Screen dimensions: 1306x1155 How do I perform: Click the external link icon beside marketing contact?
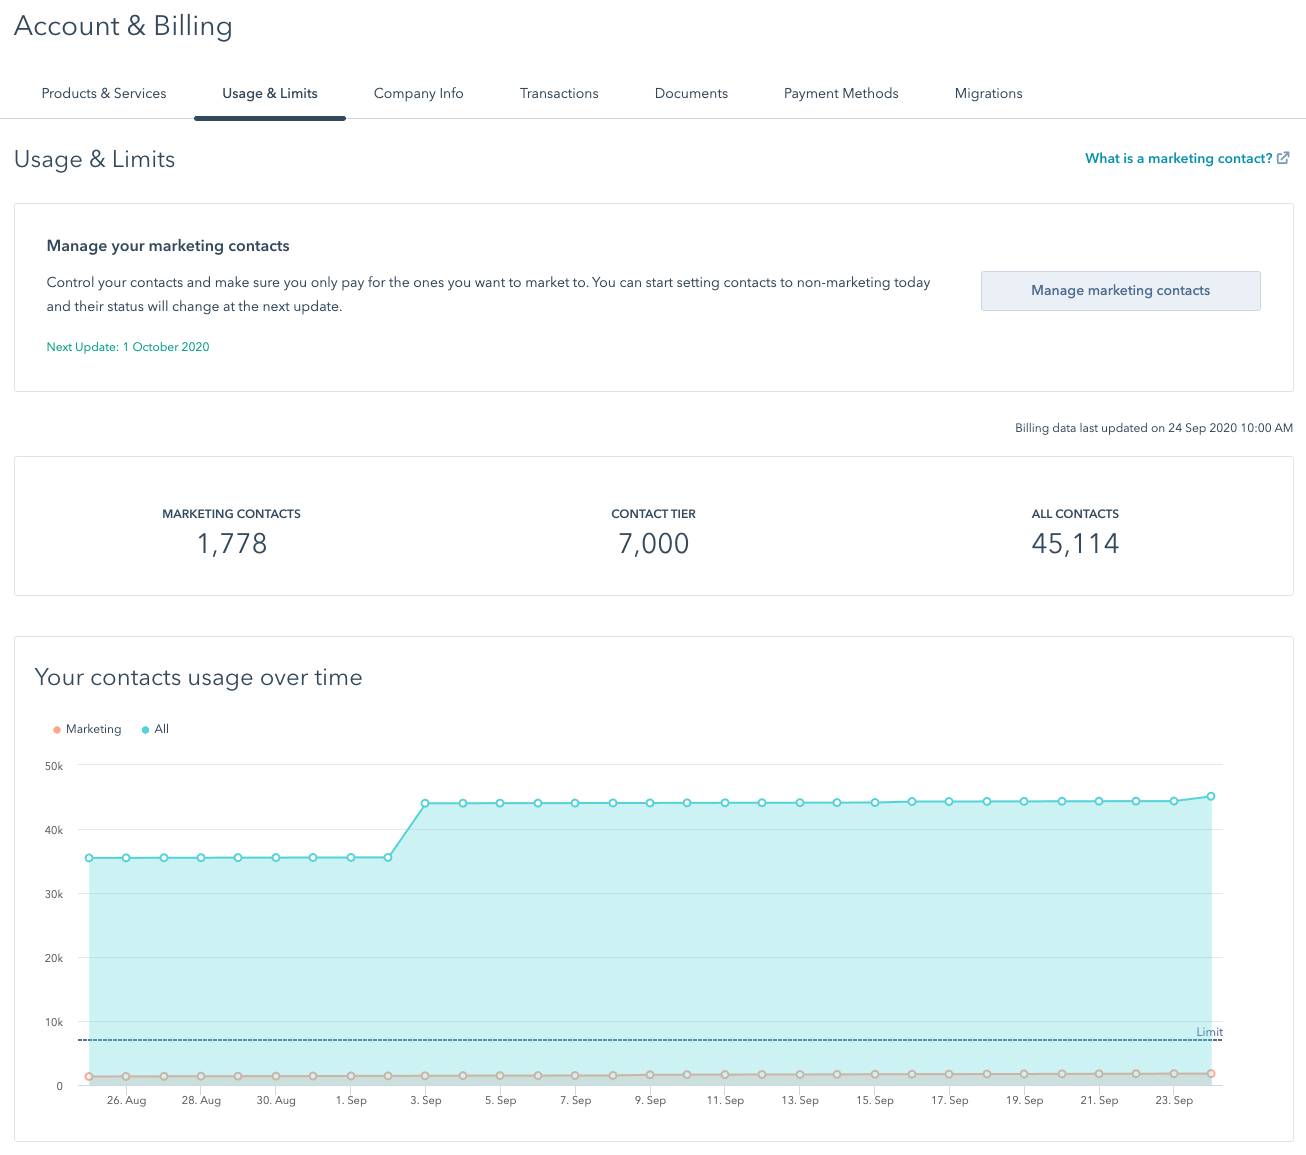tap(1283, 158)
